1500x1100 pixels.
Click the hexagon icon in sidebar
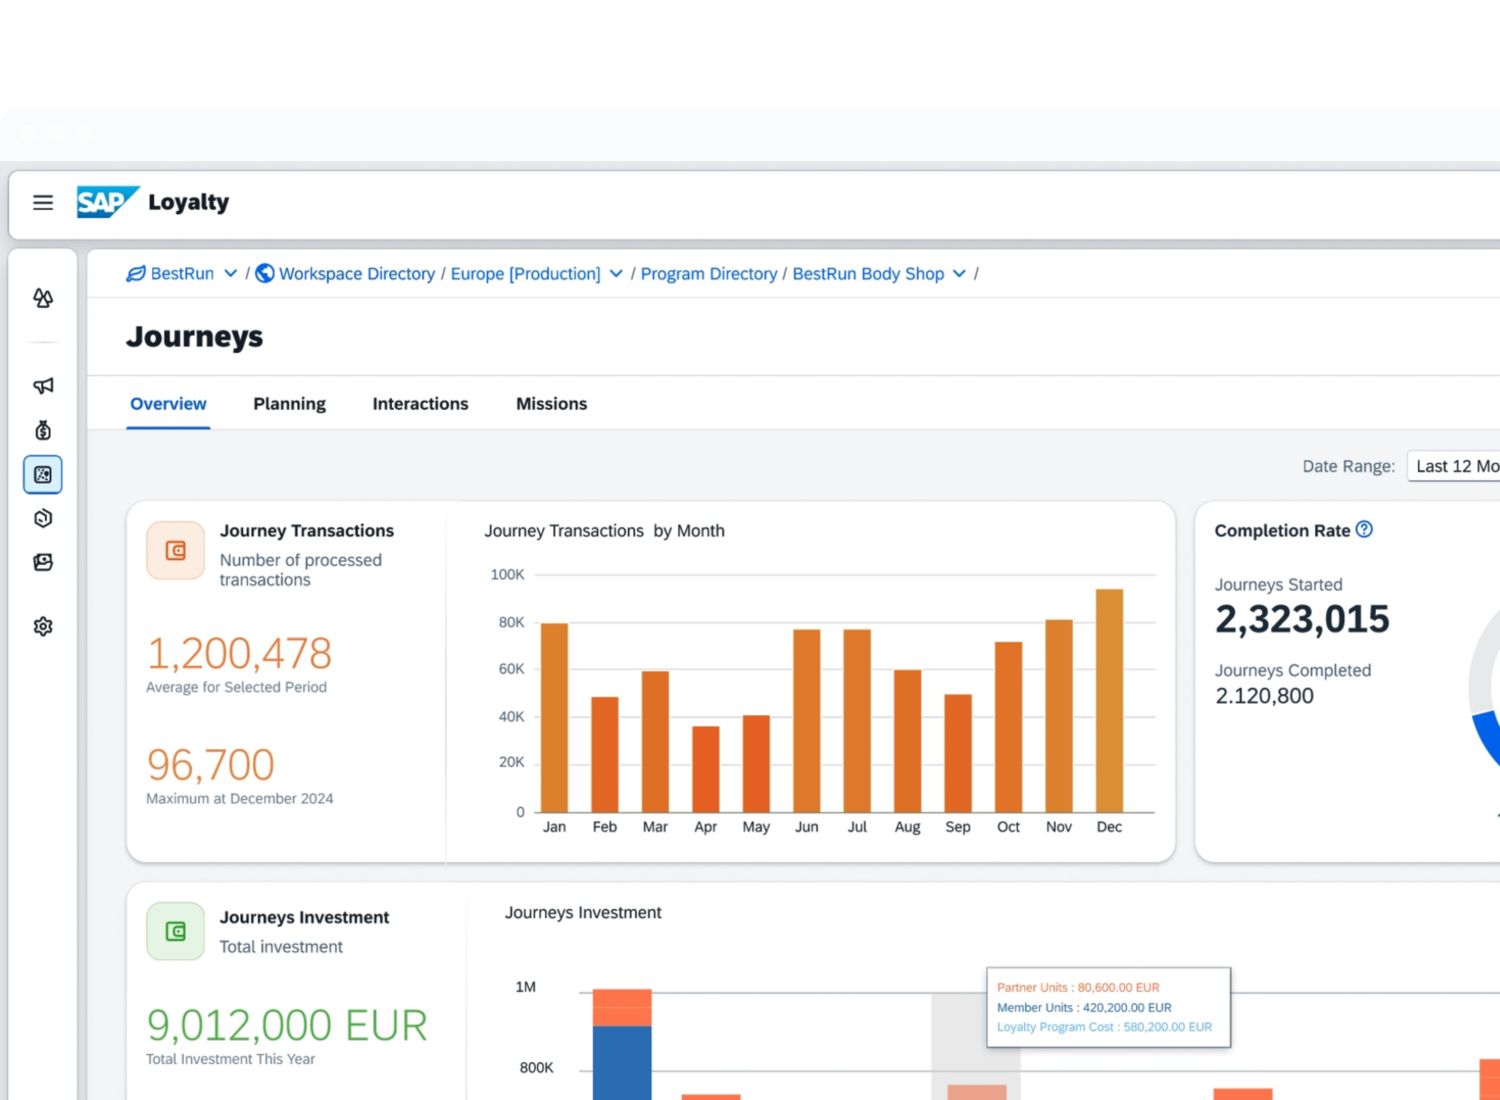point(43,518)
